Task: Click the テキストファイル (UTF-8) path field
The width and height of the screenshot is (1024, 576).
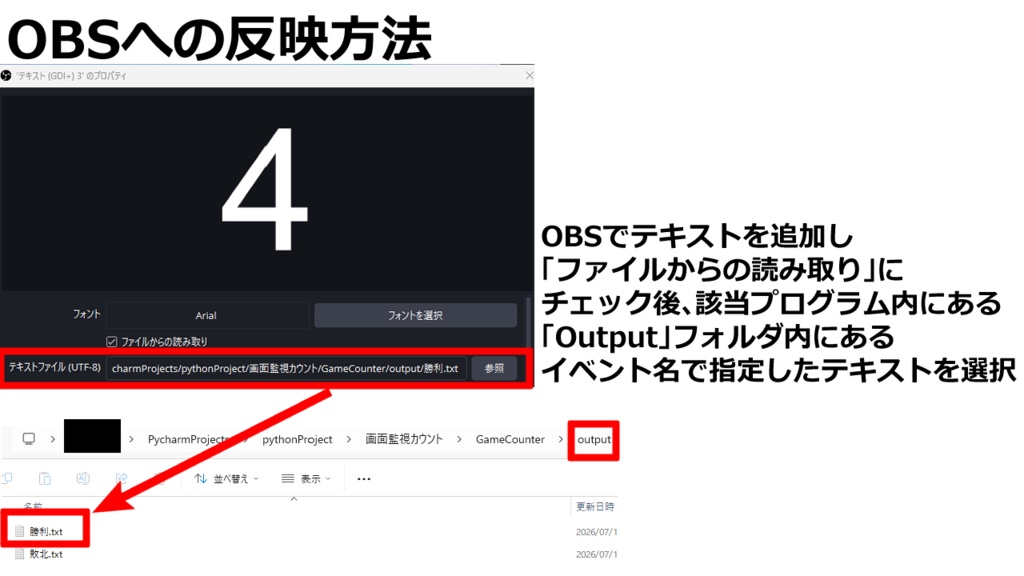Action: tap(286, 368)
